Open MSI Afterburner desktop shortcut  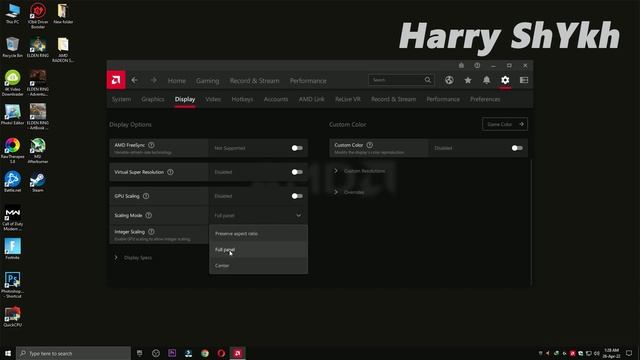tap(38, 151)
